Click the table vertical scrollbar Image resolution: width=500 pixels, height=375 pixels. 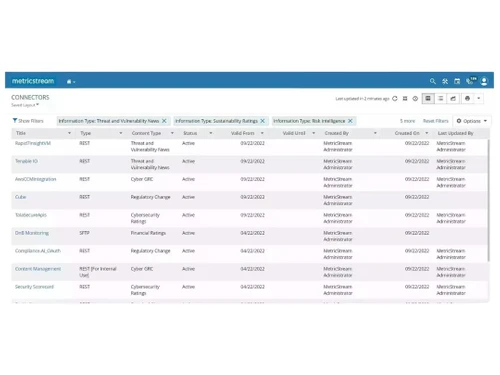pyautogui.click(x=489, y=200)
